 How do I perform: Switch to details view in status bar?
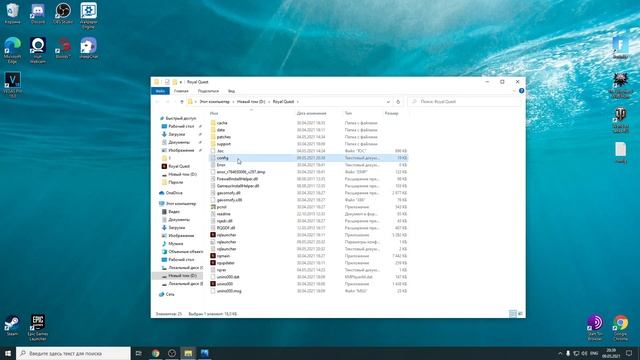(512, 313)
